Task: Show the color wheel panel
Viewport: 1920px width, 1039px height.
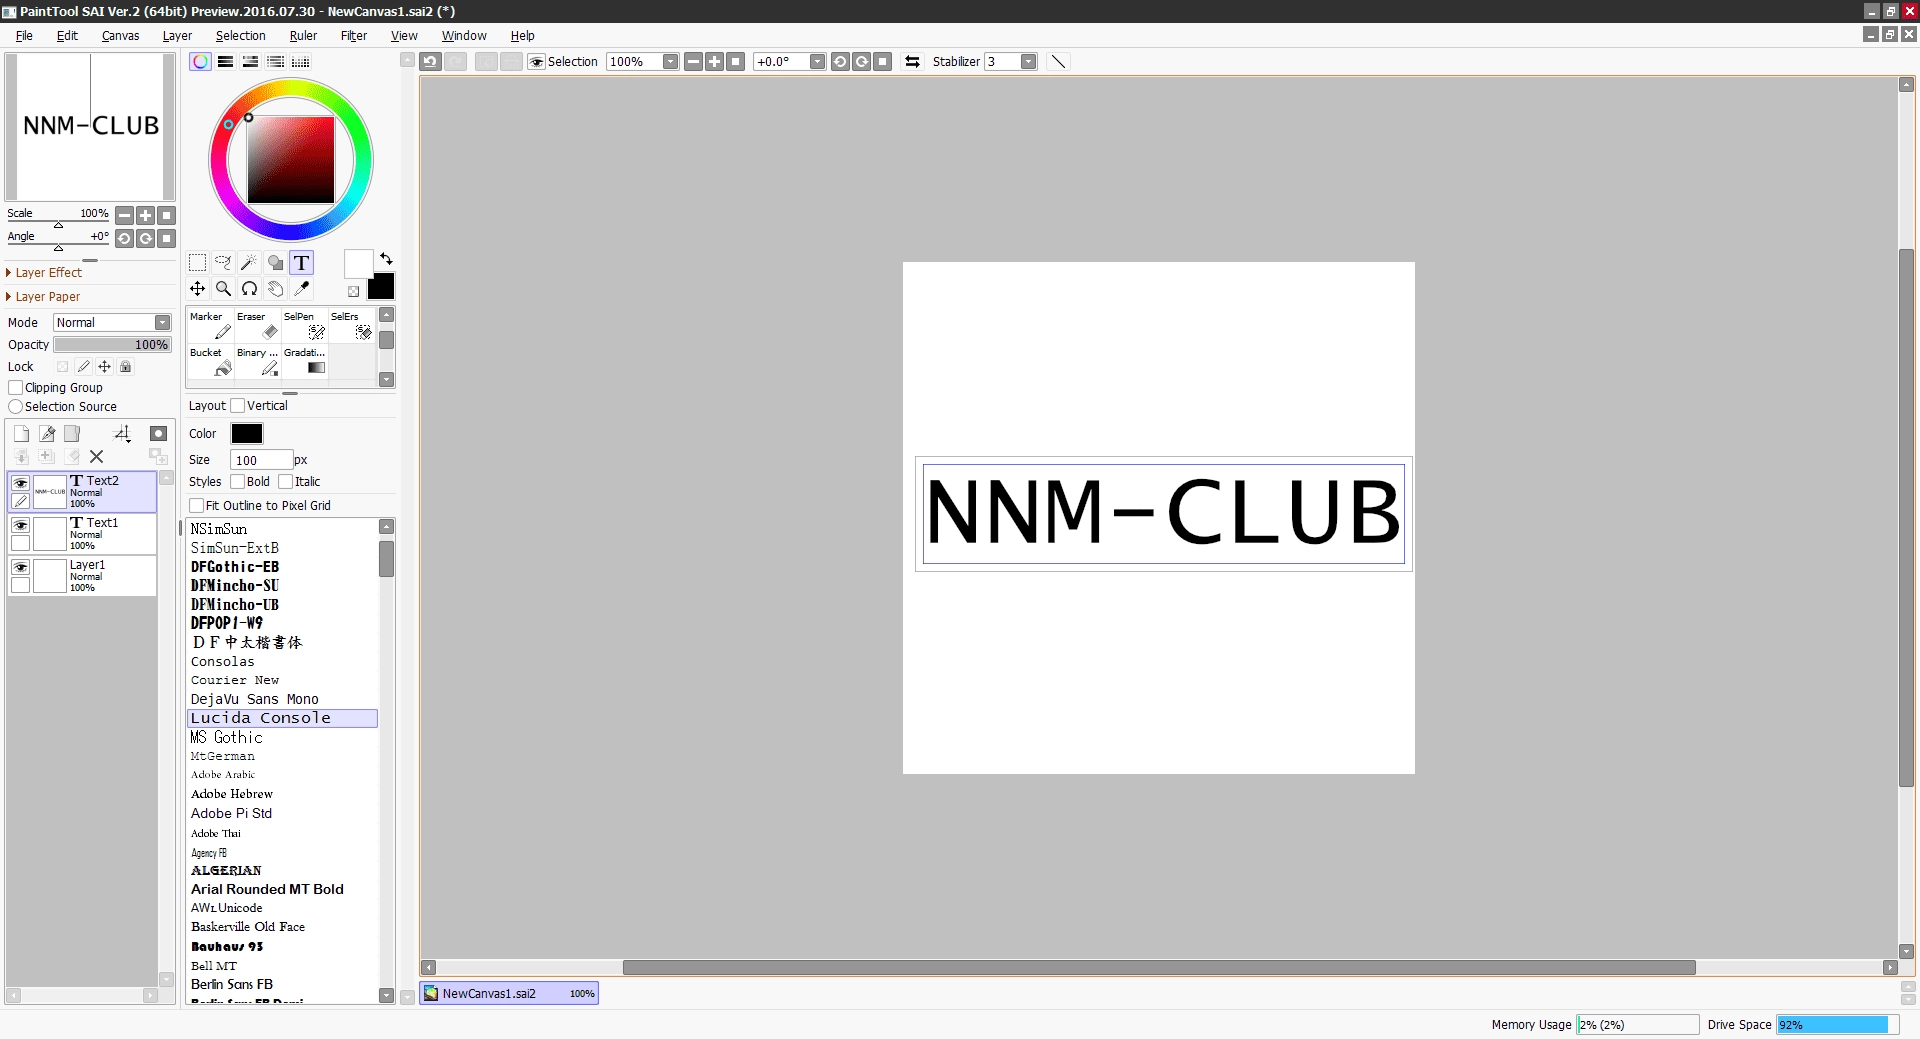Action: tap(200, 62)
